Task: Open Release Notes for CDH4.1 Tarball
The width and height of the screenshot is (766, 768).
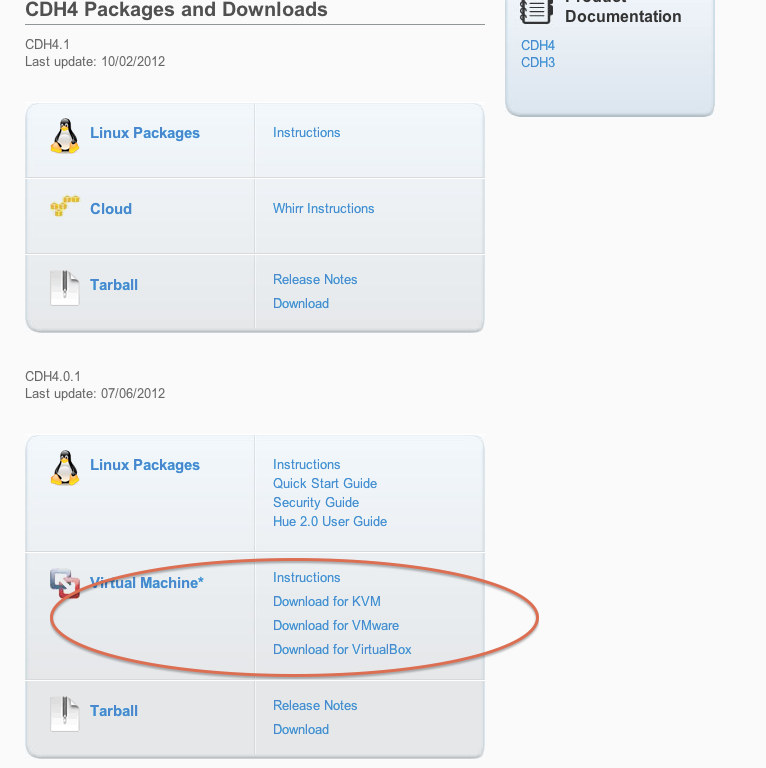Action: pyautogui.click(x=315, y=279)
